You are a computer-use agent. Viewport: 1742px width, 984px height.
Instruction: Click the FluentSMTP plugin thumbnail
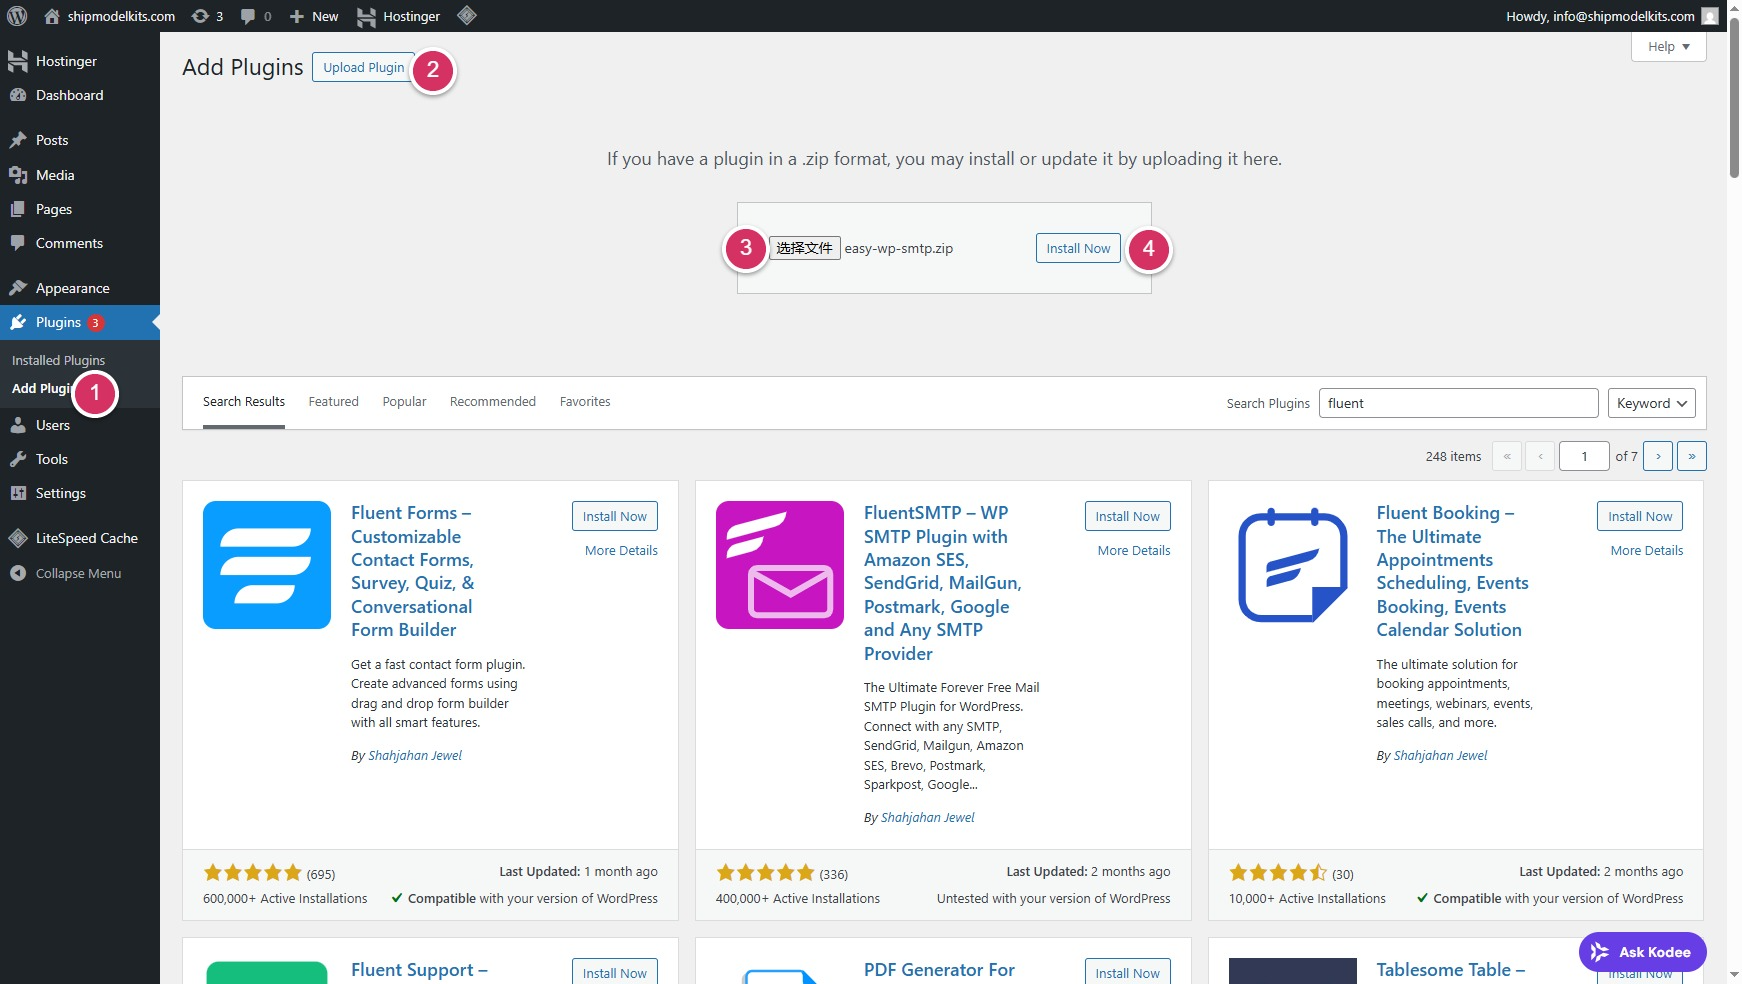(779, 565)
